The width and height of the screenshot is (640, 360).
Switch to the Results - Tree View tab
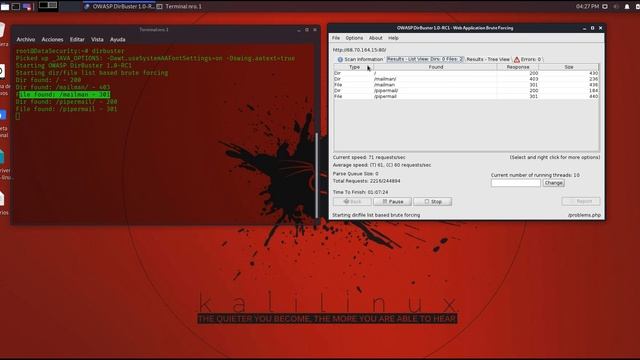pyautogui.click(x=488, y=59)
